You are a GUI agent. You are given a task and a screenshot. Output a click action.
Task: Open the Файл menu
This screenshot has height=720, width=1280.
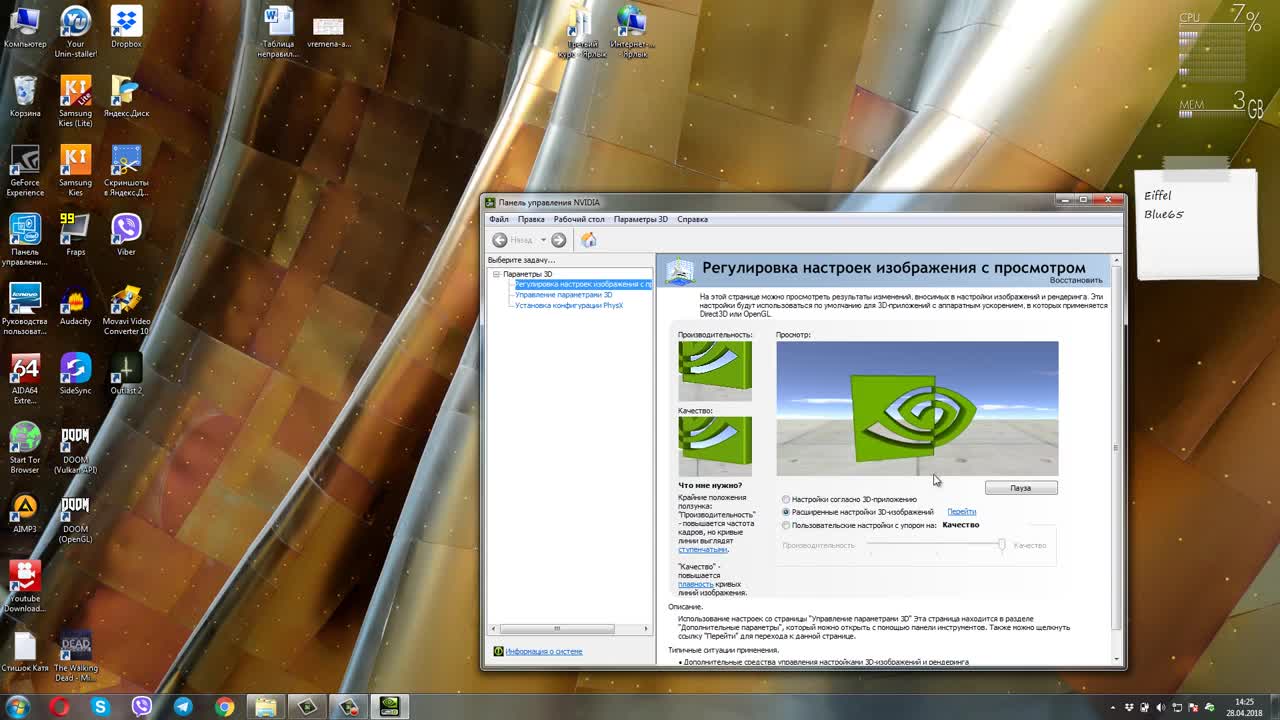click(498, 219)
